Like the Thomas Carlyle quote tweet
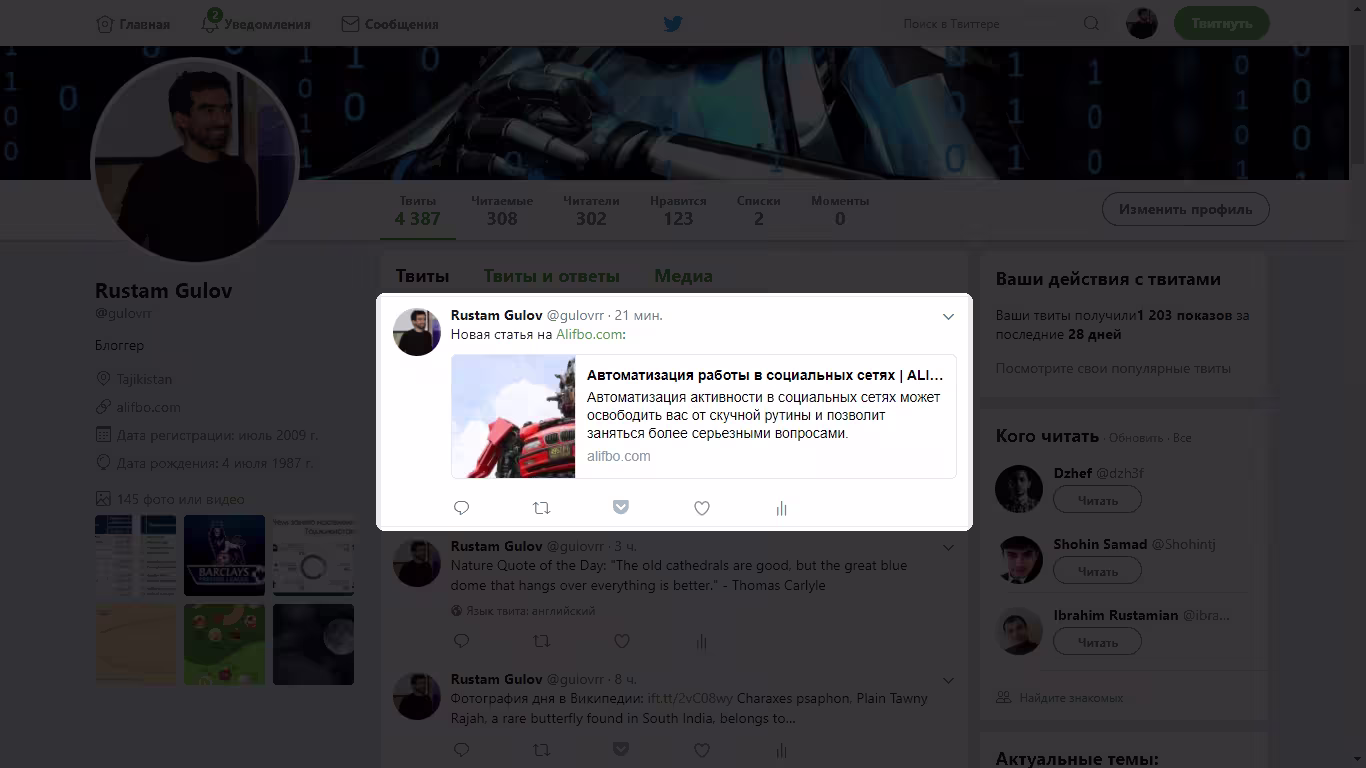The image size is (1366, 768). 621,641
